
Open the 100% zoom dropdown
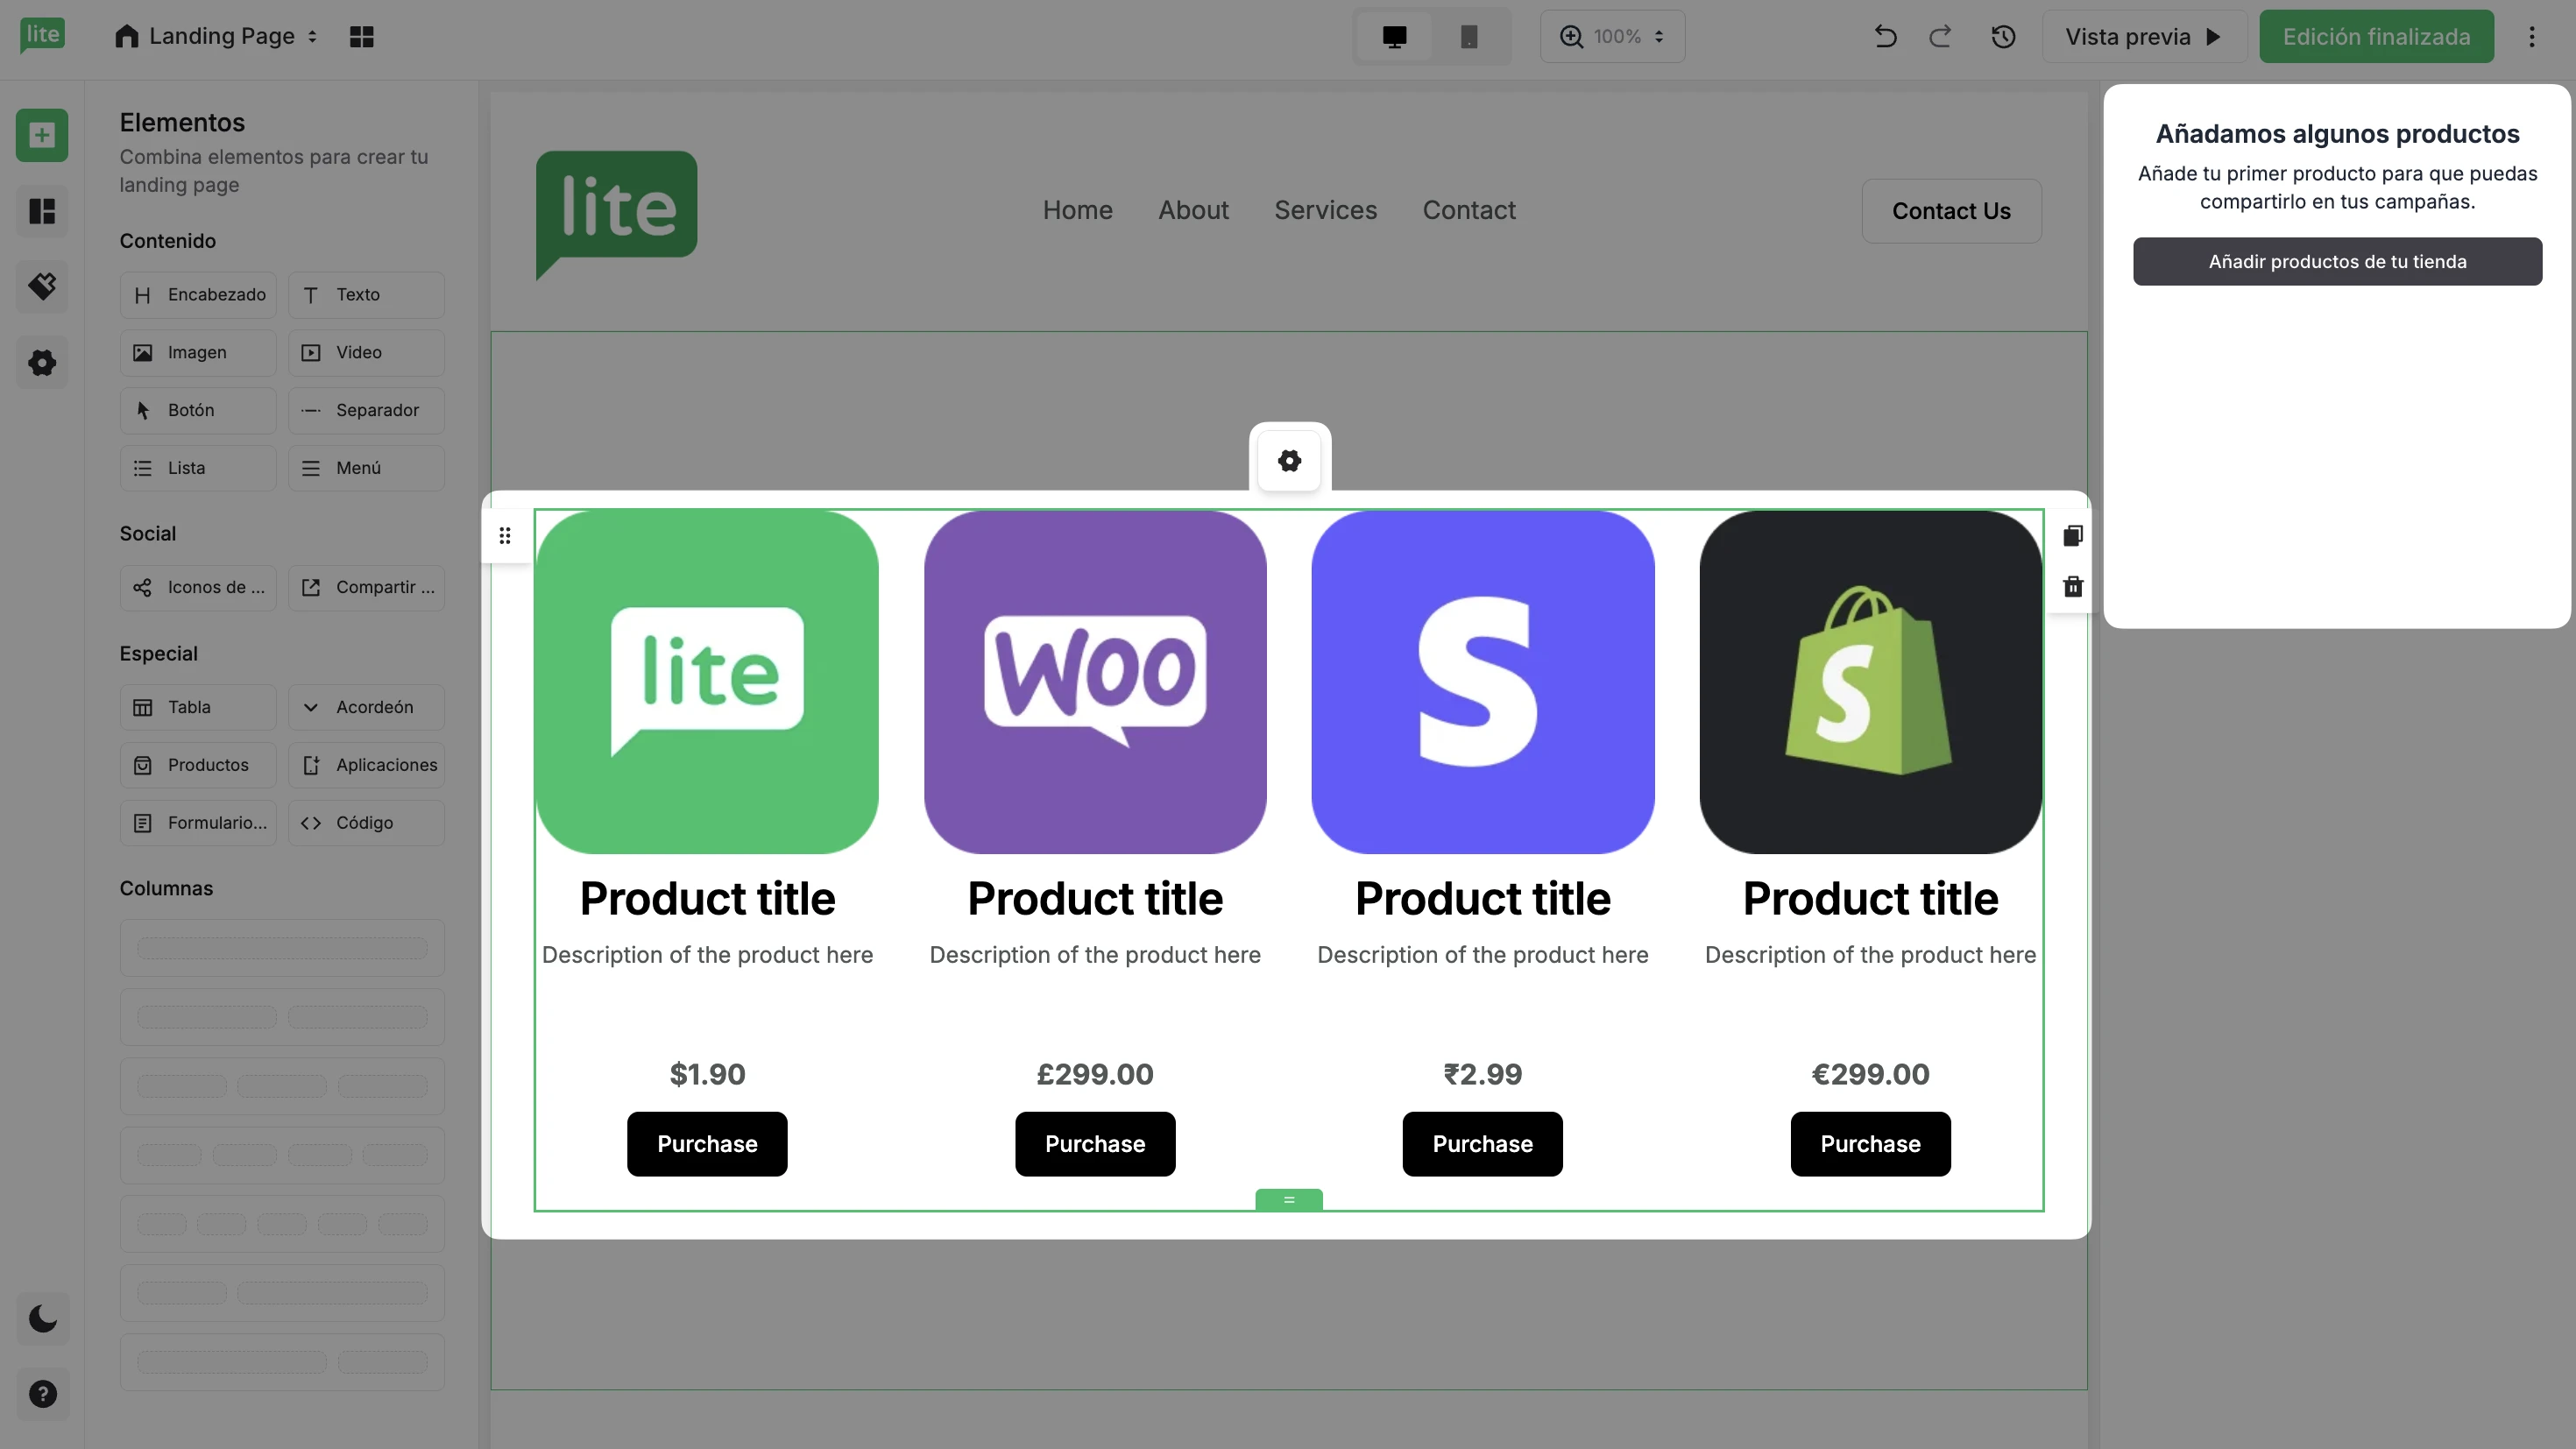tap(1612, 37)
